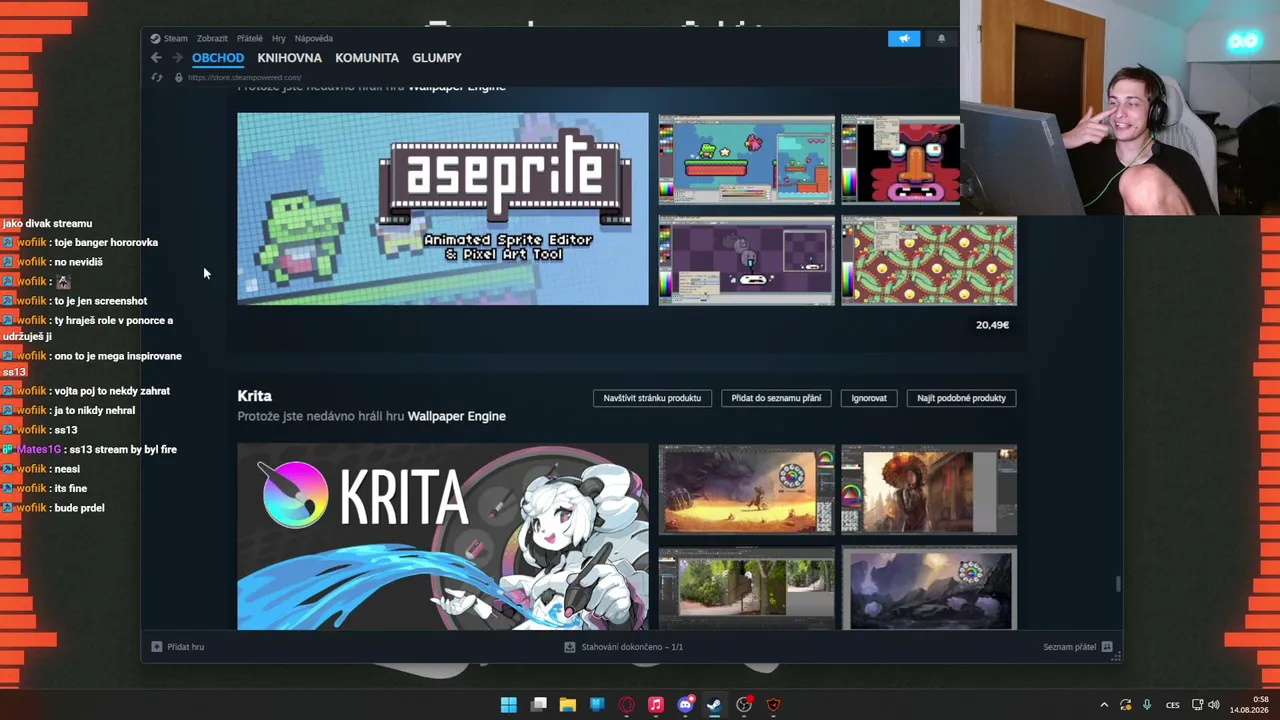Open the Aseprite main banner image
This screenshot has height=720, width=1280.
[443, 209]
